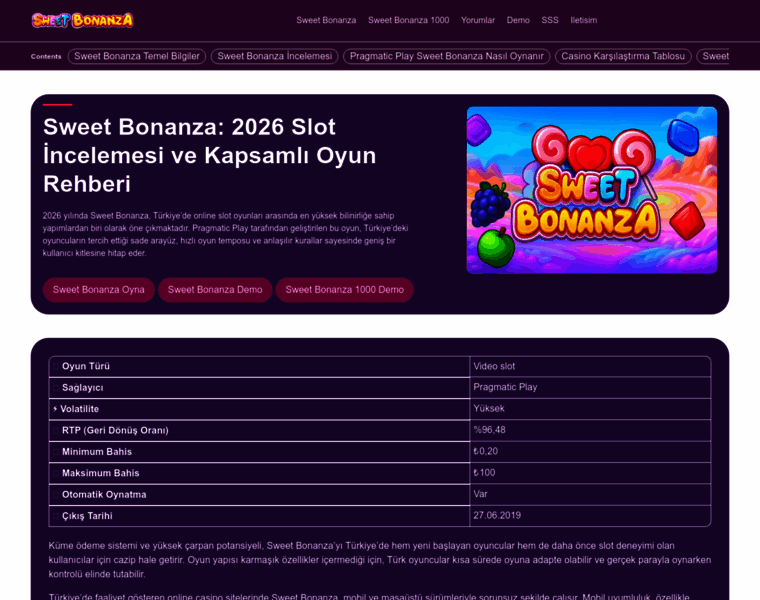Open the Iletisim menu item

tap(584, 20)
